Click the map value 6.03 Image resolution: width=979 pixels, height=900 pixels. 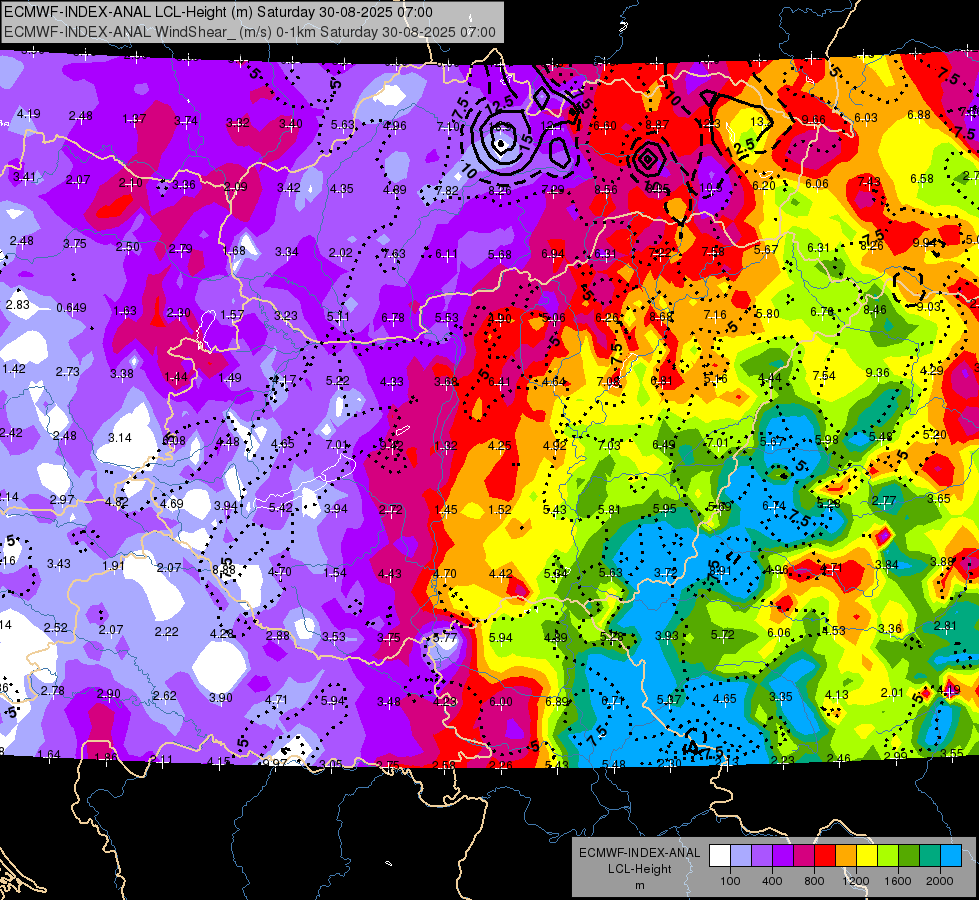point(866,117)
